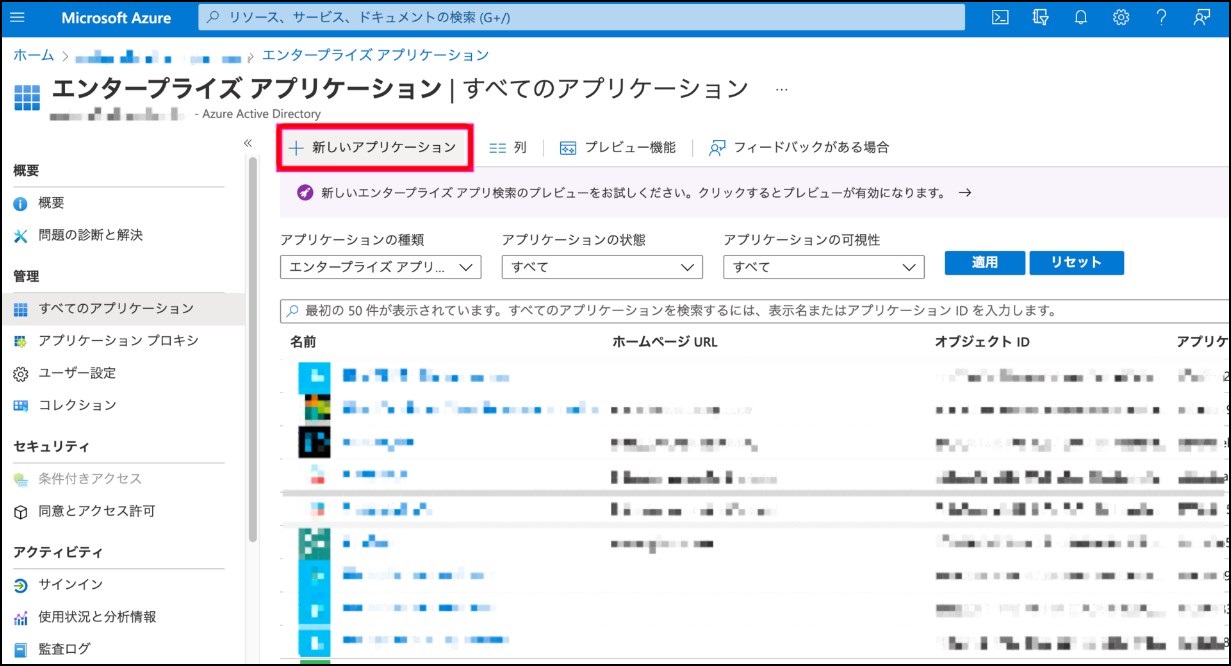Open プレビュー機能 in the toolbar
Image resolution: width=1231 pixels, height=666 pixels.
click(618, 147)
